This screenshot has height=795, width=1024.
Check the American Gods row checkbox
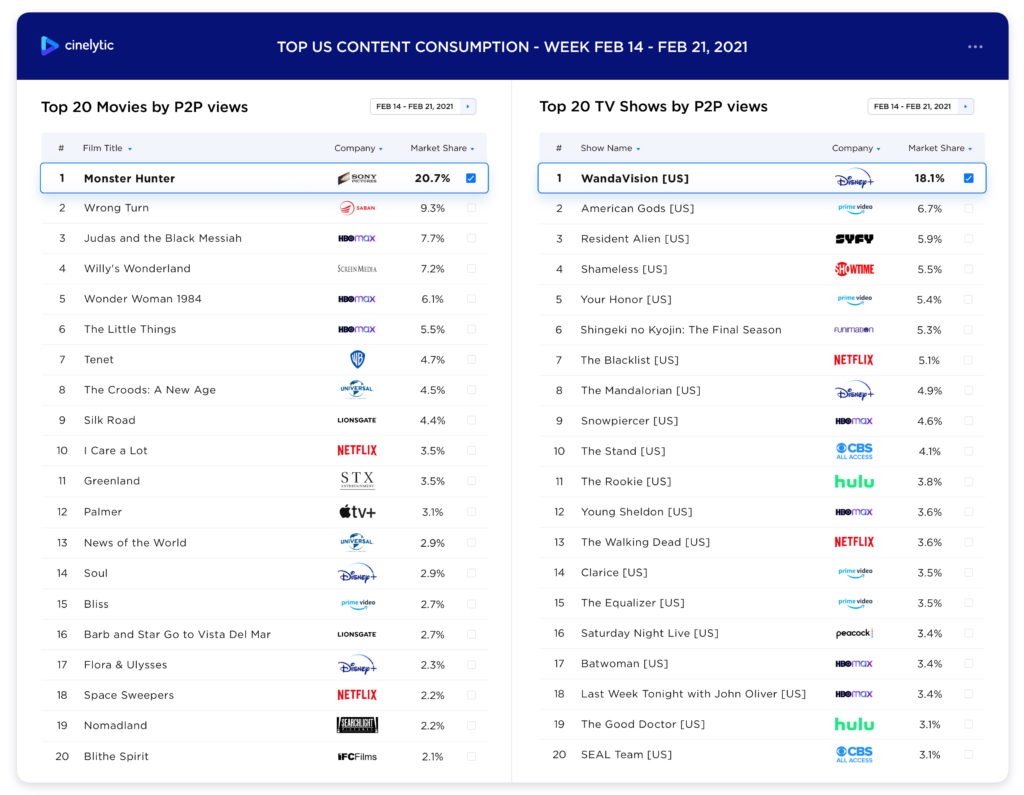(968, 208)
